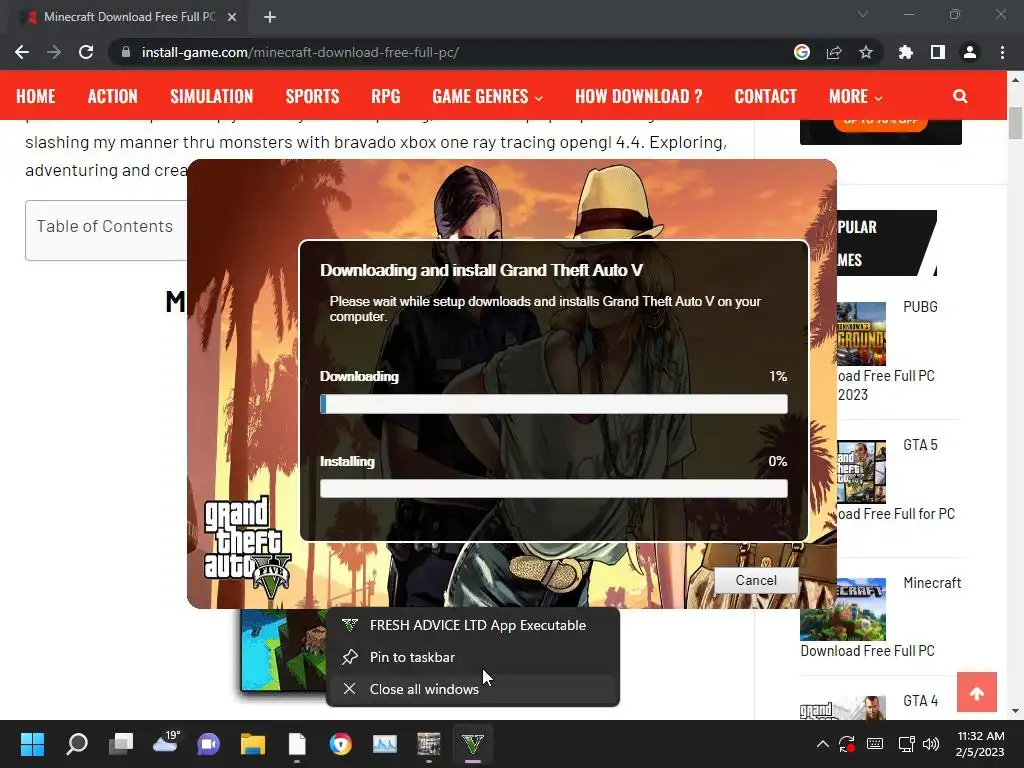Click the sync tray icon with red dot
Image resolution: width=1024 pixels, height=768 pixels.
[847, 744]
